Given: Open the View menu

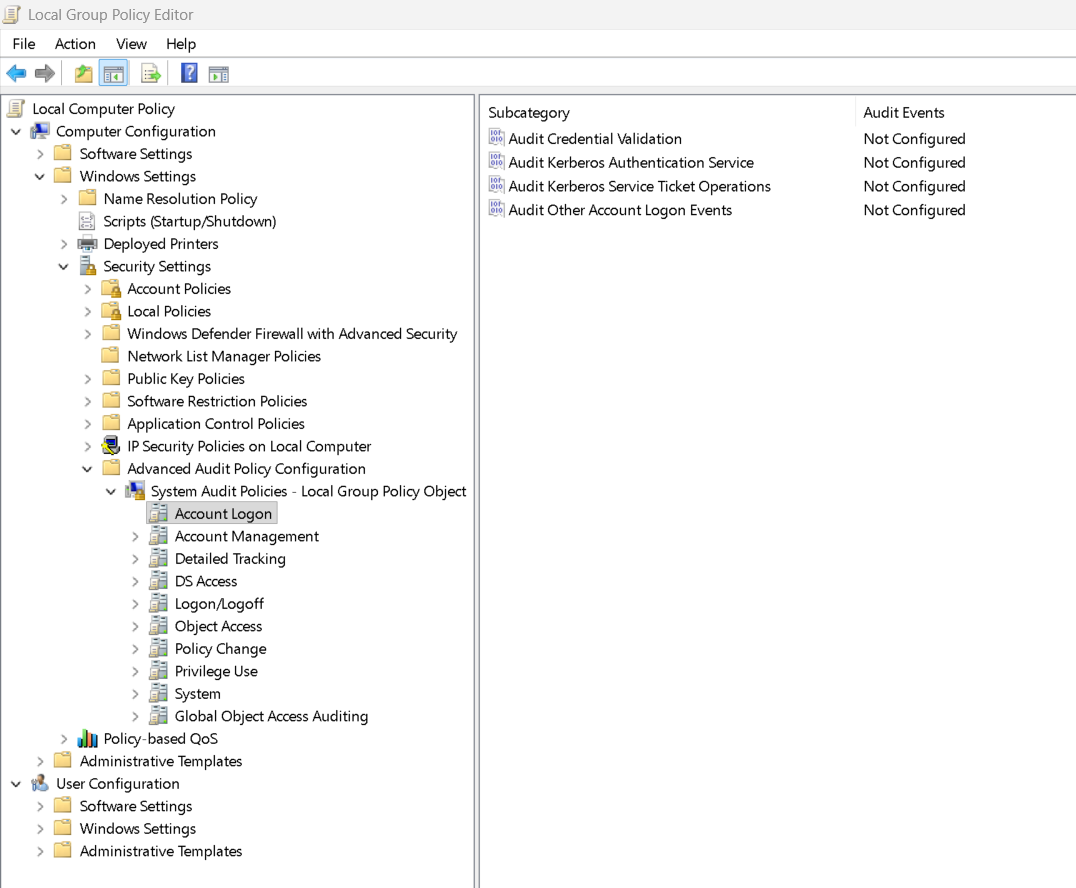Looking at the screenshot, I should pos(131,43).
